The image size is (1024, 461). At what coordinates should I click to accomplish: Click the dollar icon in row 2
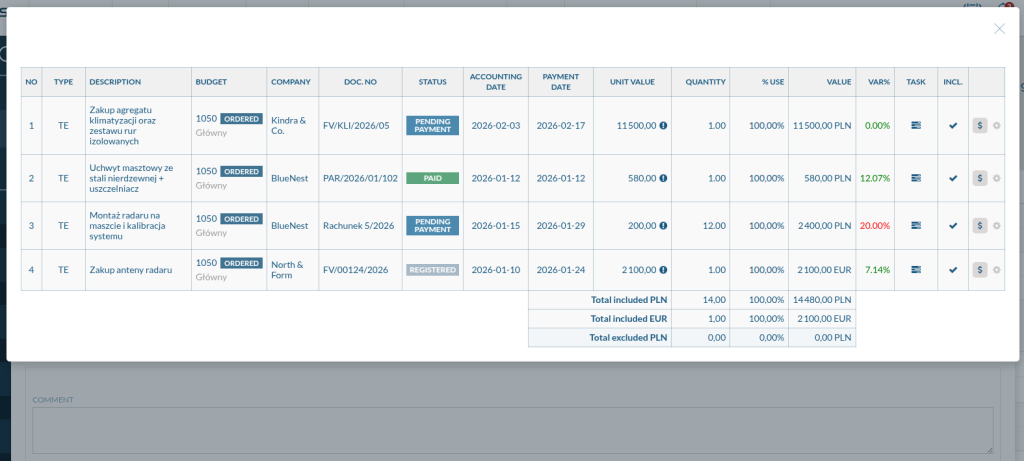tap(980, 178)
